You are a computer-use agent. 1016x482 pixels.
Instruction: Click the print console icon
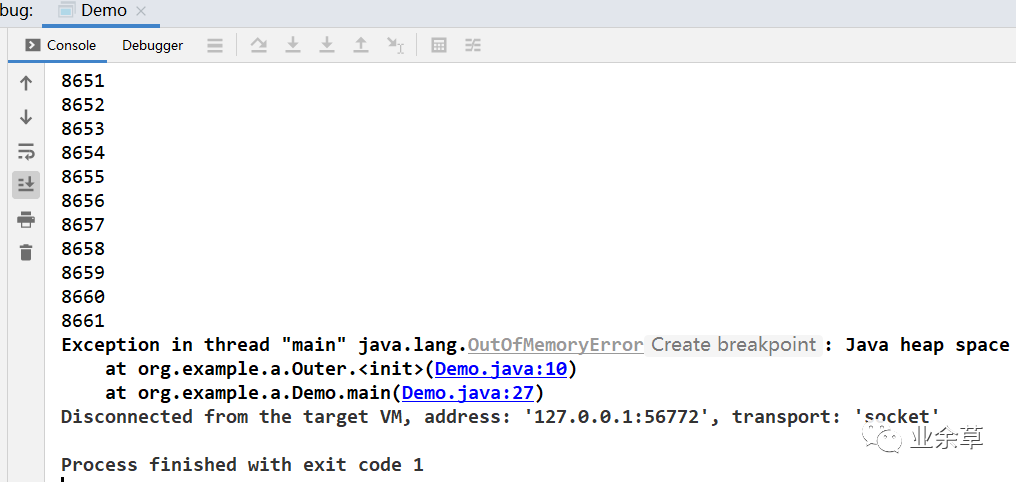[x=26, y=220]
